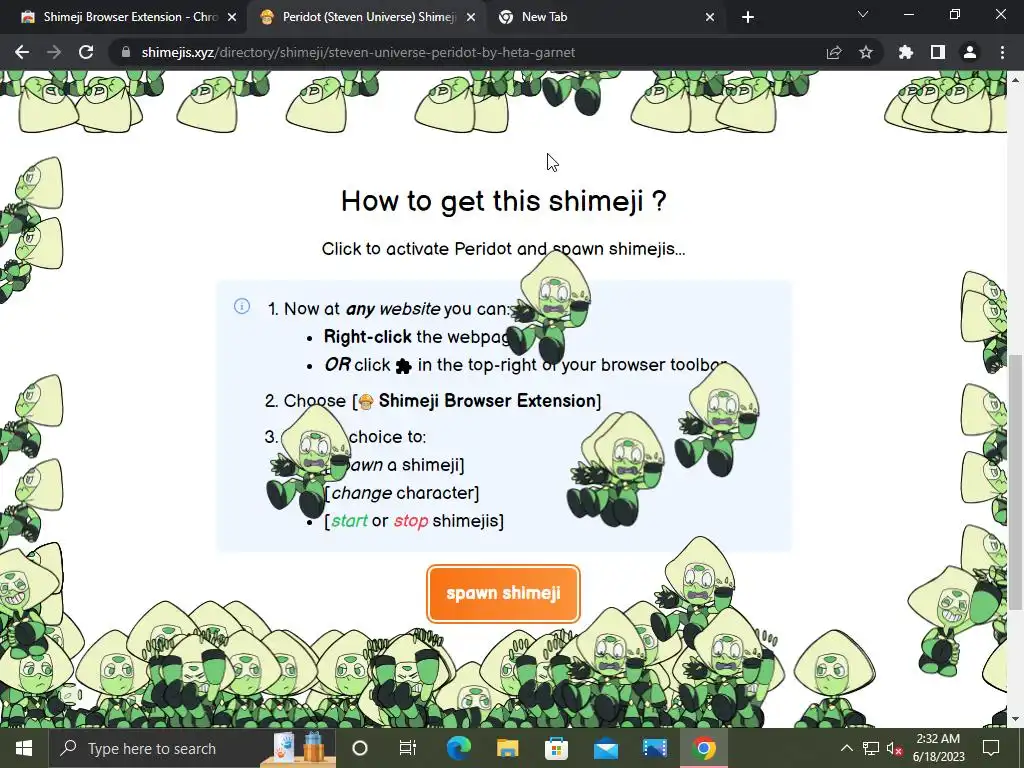Click the page vertical scrollbar thumb

1016,482
